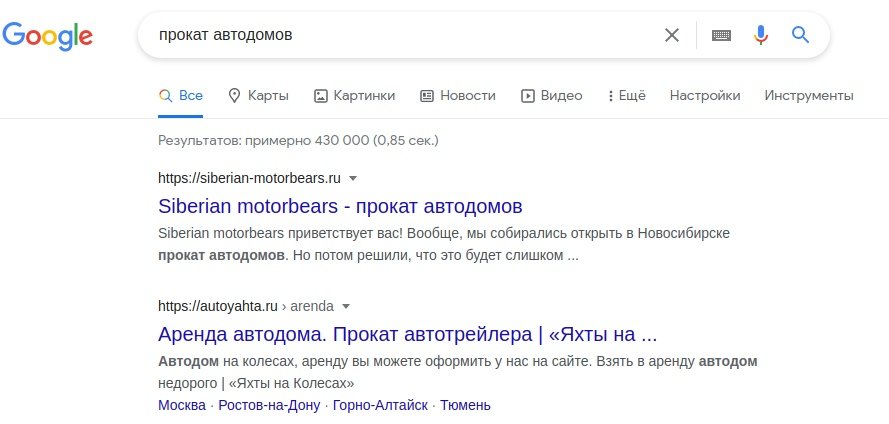Image resolution: width=889 pixels, height=424 pixels.
Task: Open the Новости results tab
Action: pos(457,96)
